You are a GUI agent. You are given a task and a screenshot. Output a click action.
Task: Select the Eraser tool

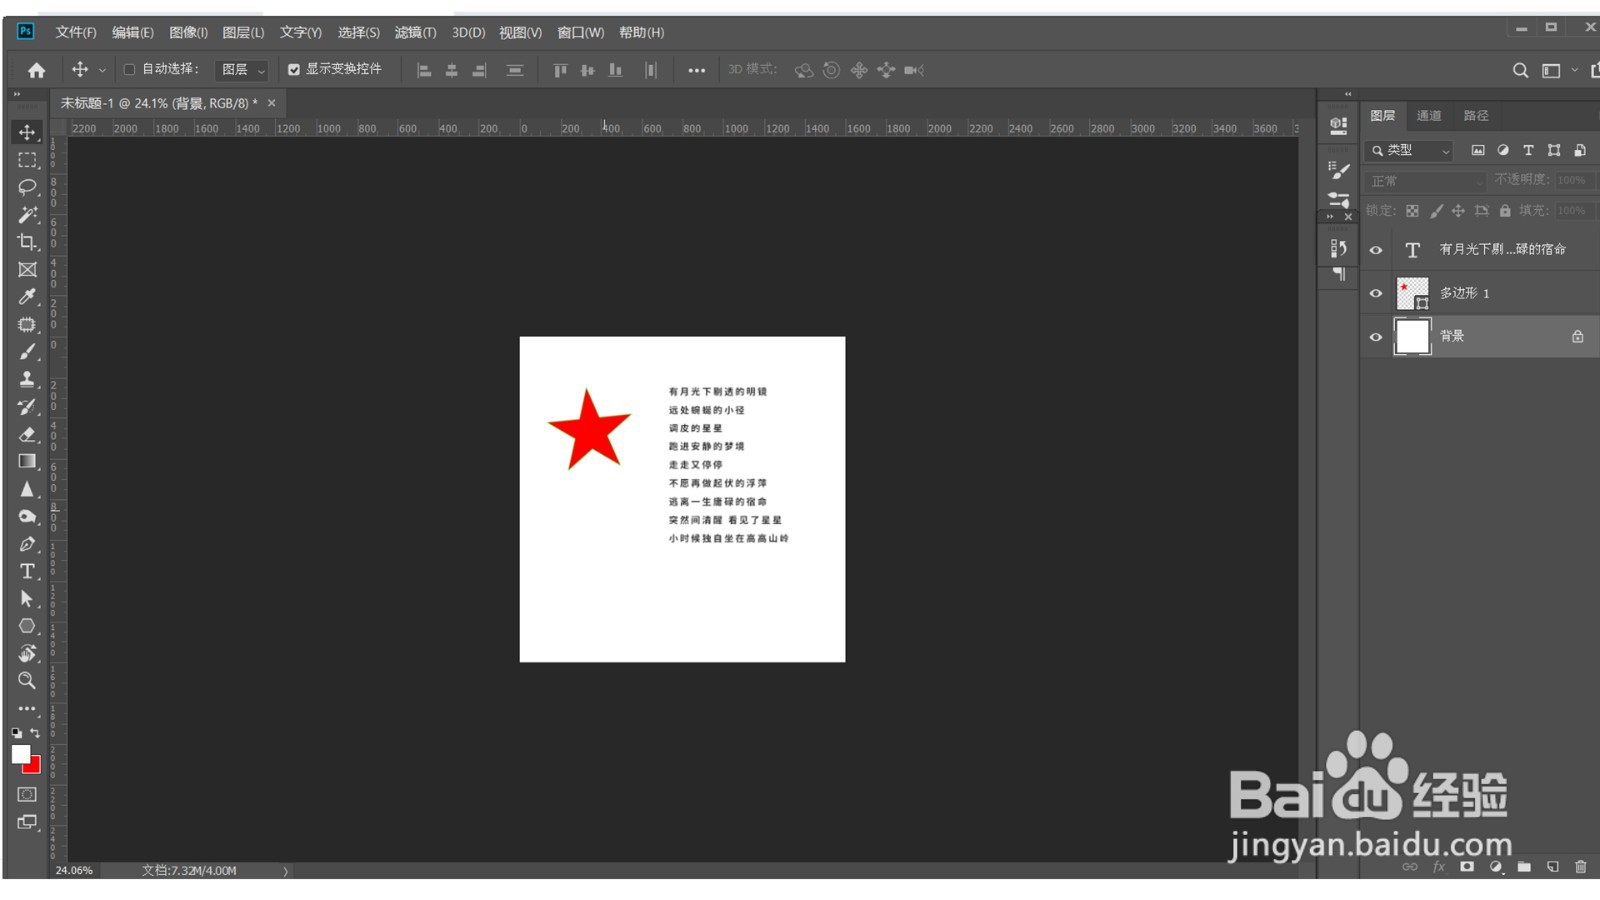tap(27, 434)
